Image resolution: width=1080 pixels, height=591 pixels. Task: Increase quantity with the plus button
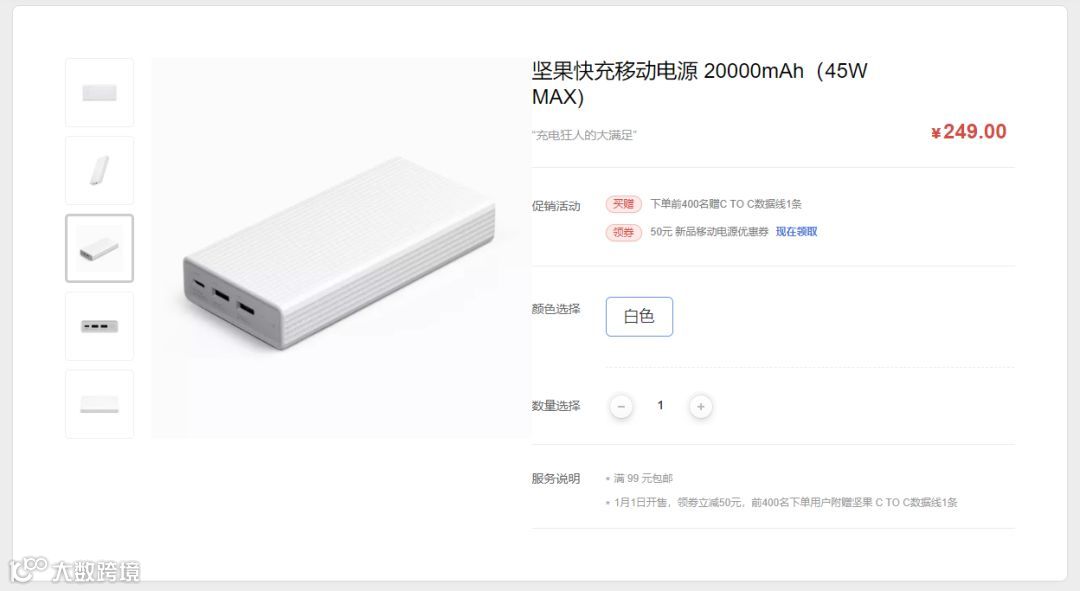(700, 406)
